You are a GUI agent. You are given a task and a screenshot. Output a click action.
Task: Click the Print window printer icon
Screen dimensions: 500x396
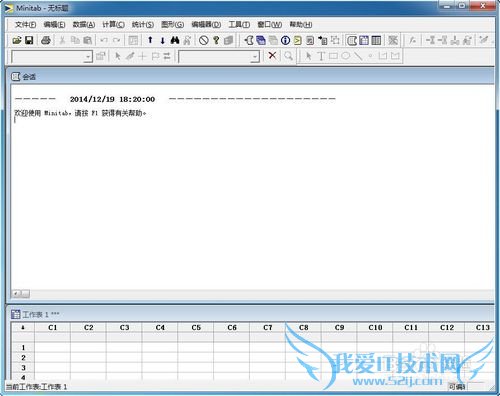click(x=46, y=40)
